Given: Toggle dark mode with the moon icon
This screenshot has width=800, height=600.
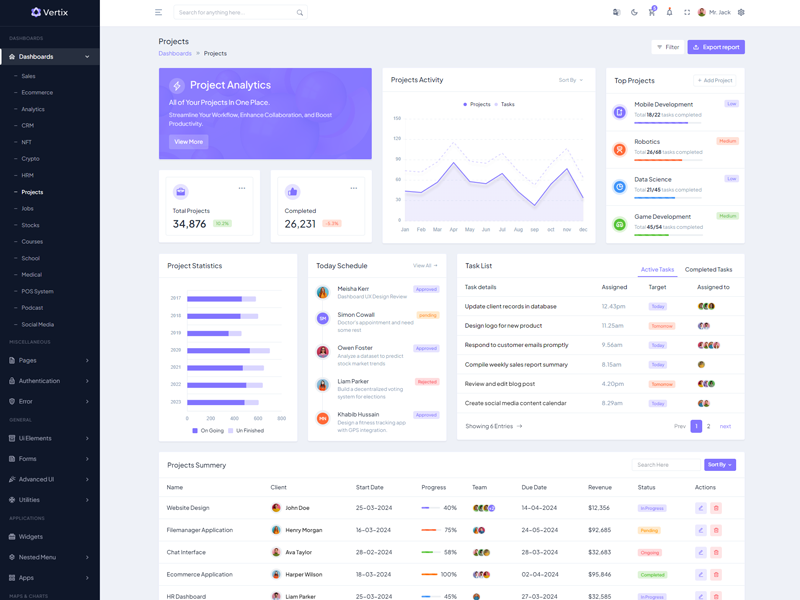Looking at the screenshot, I should [x=634, y=13].
